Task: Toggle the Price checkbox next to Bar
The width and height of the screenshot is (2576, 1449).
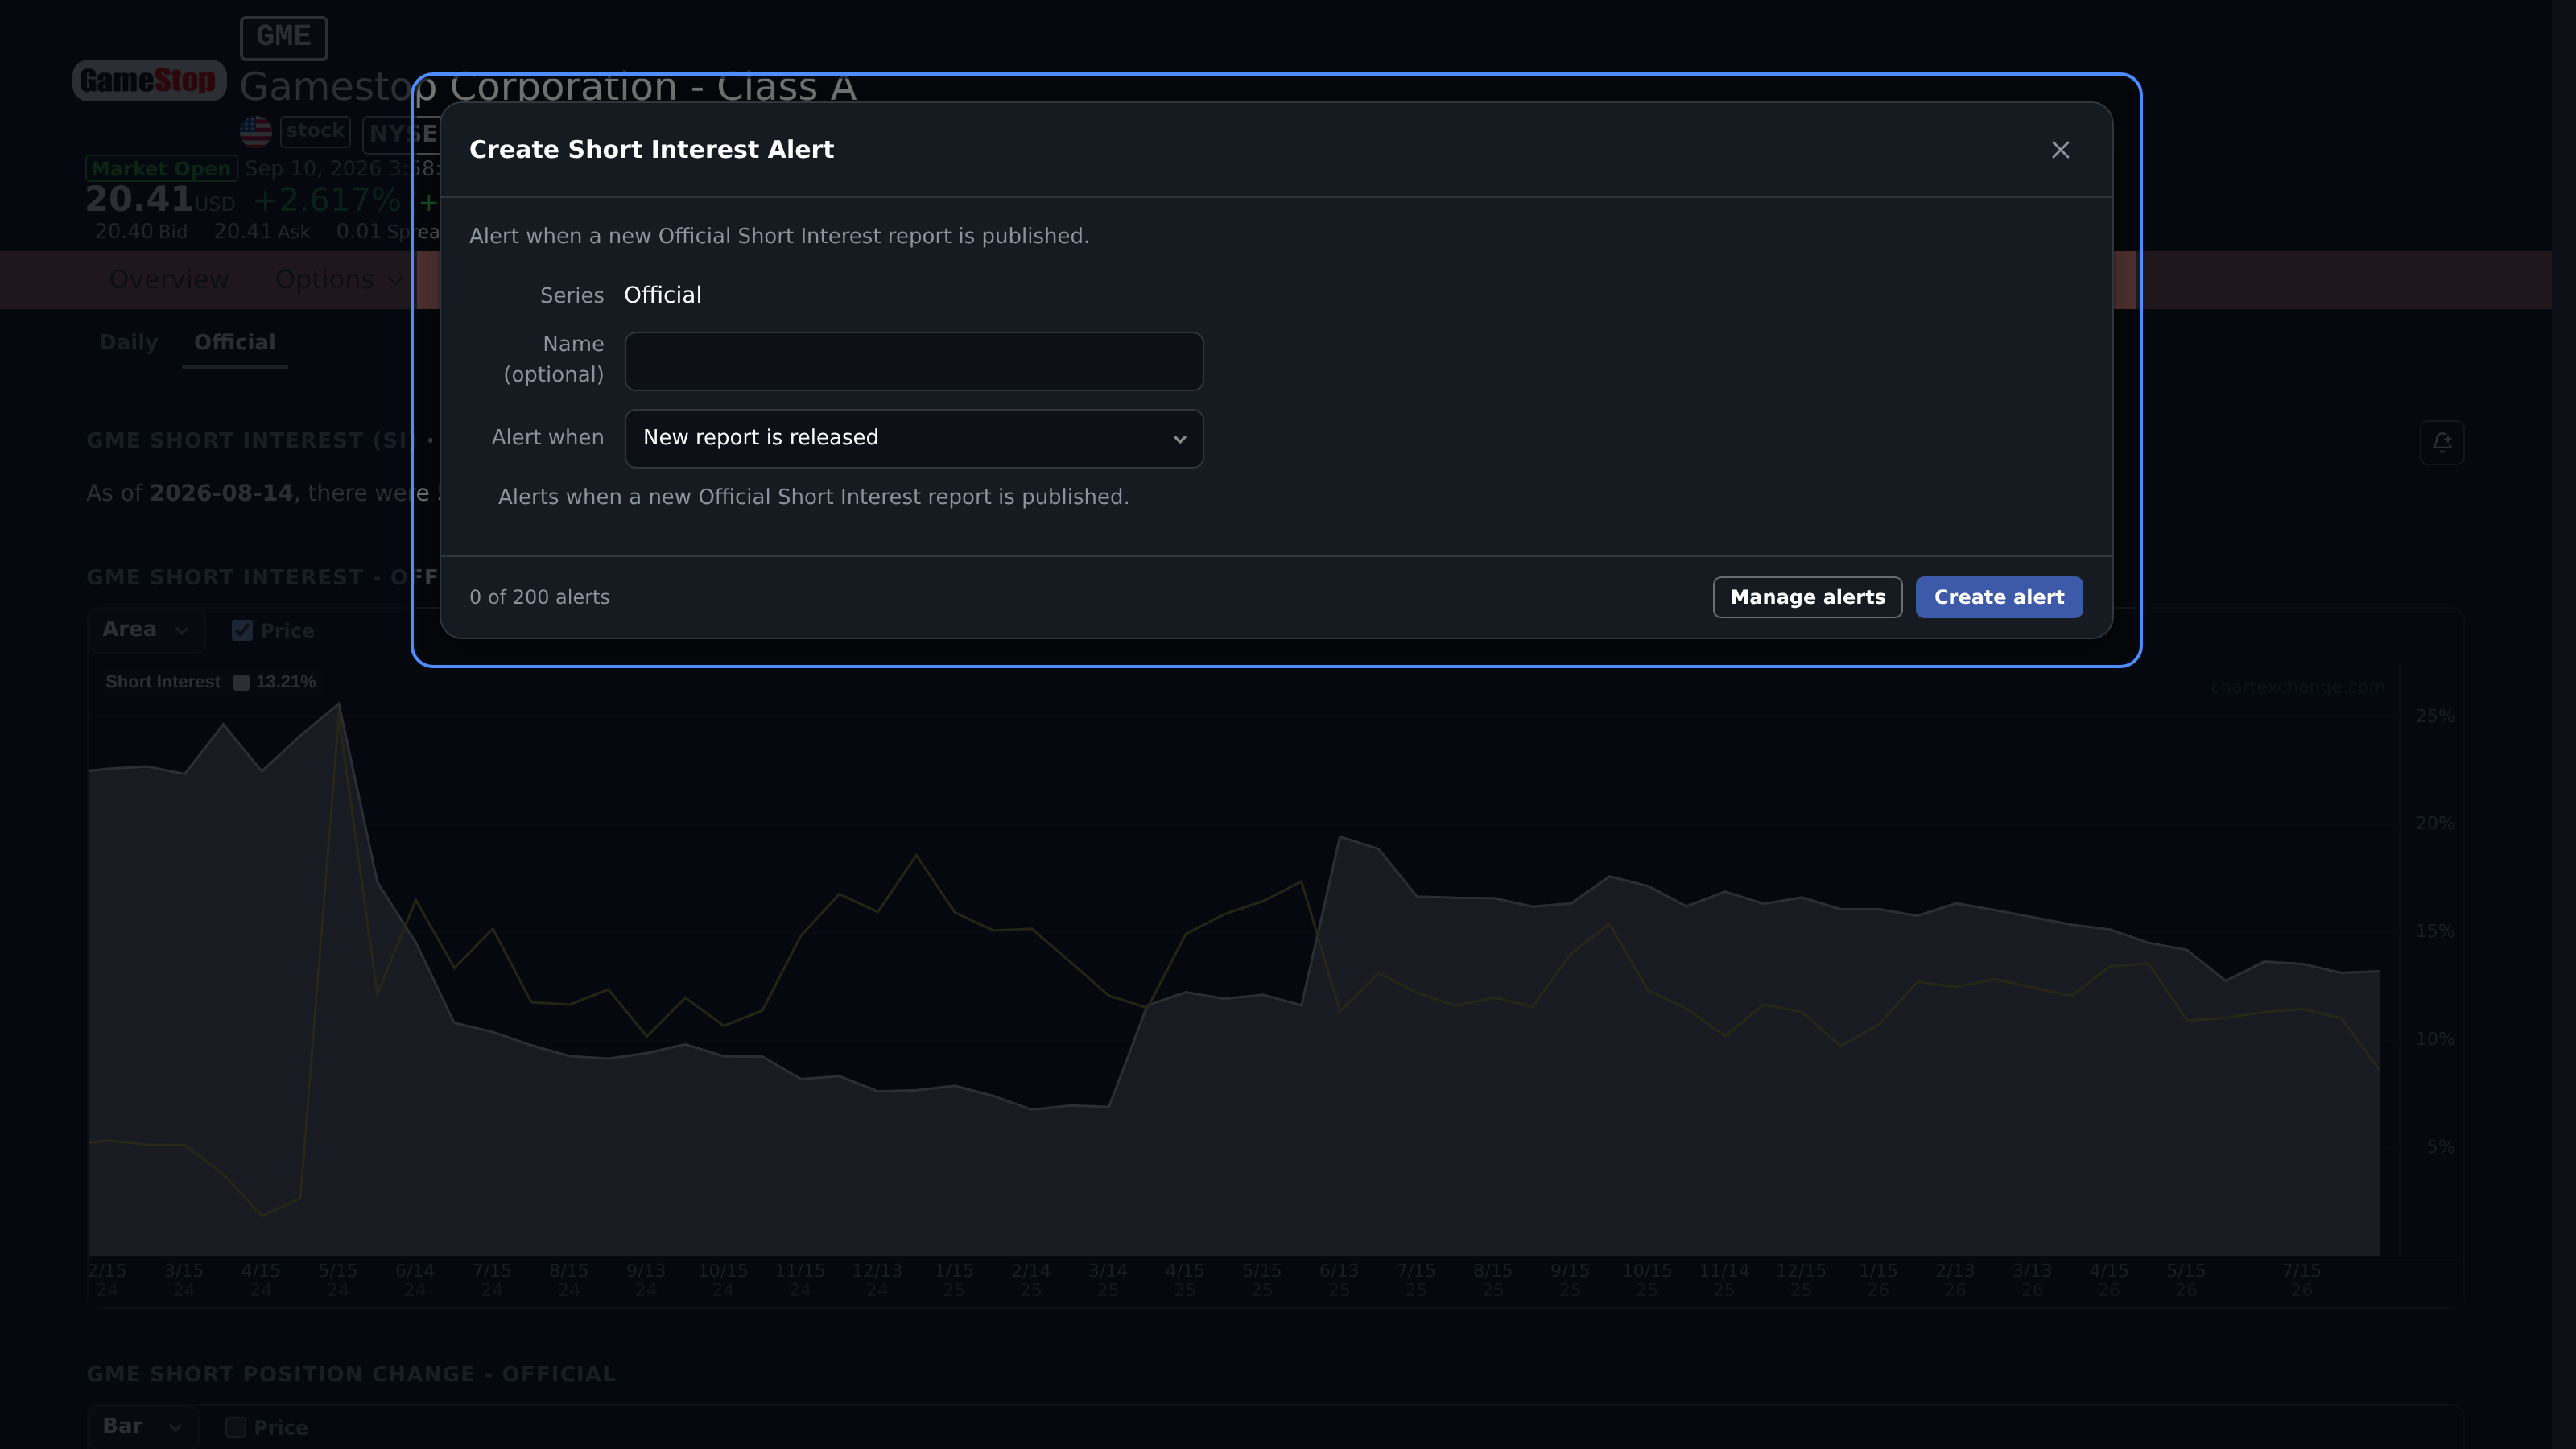Action: [236, 1427]
